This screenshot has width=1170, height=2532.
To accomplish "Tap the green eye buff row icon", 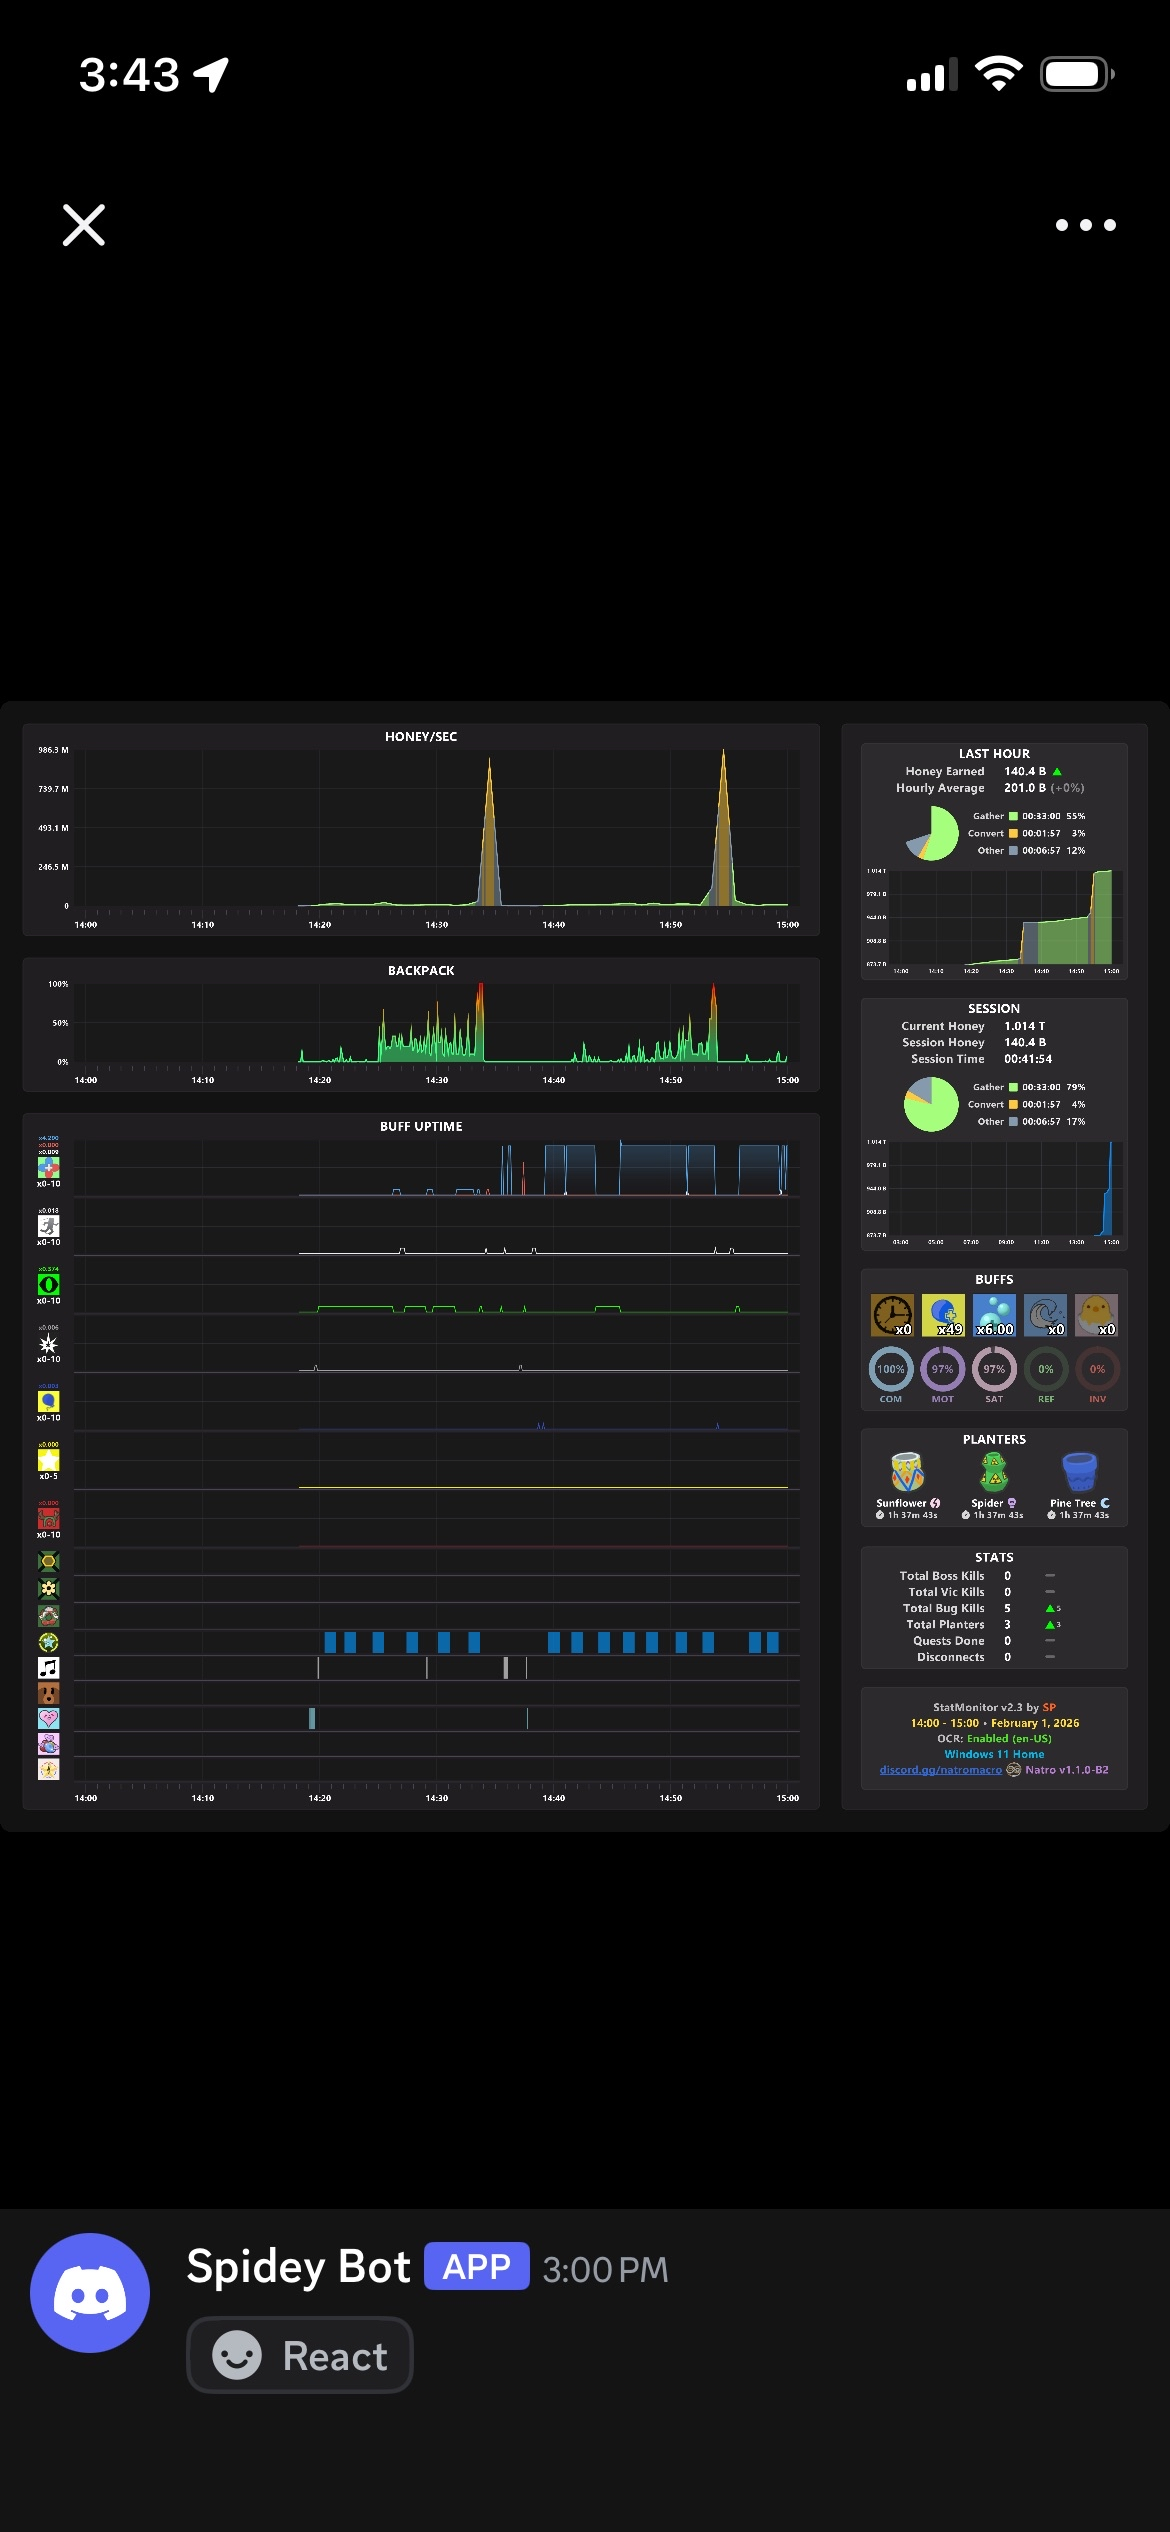I will 48,1284.
